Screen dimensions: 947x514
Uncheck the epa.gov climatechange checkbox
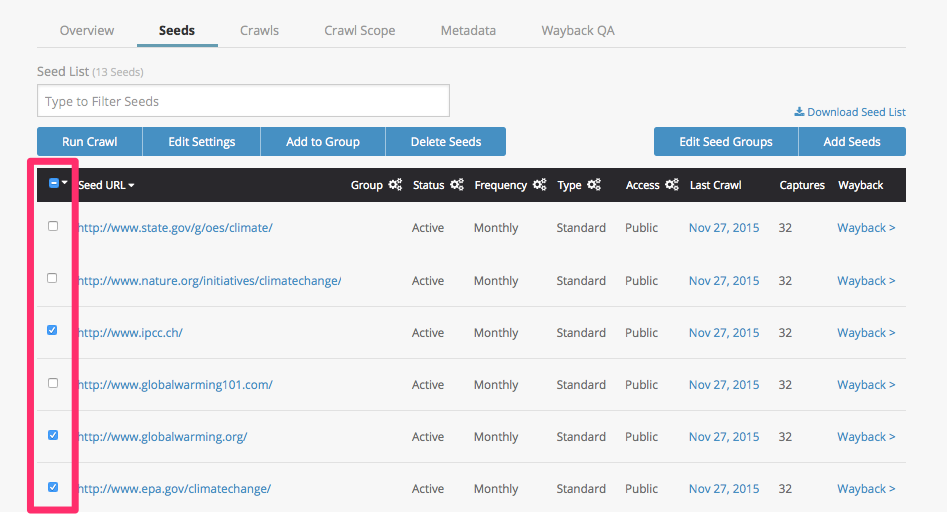point(53,488)
